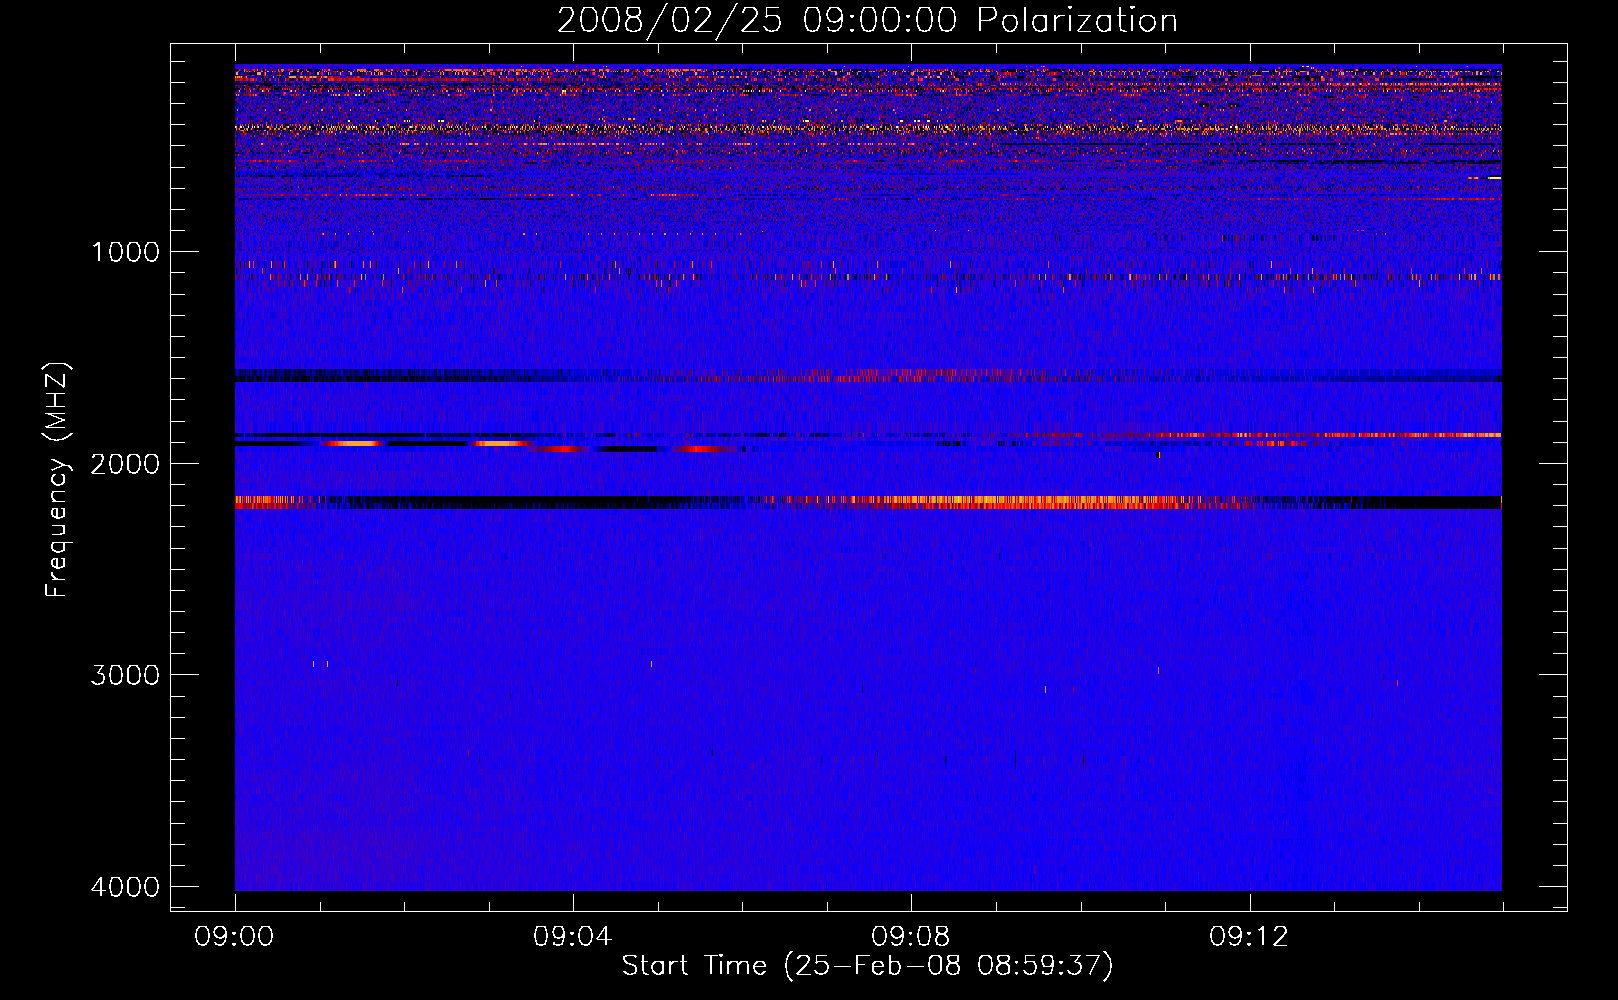Click the 09:08 time tick label

point(911,937)
